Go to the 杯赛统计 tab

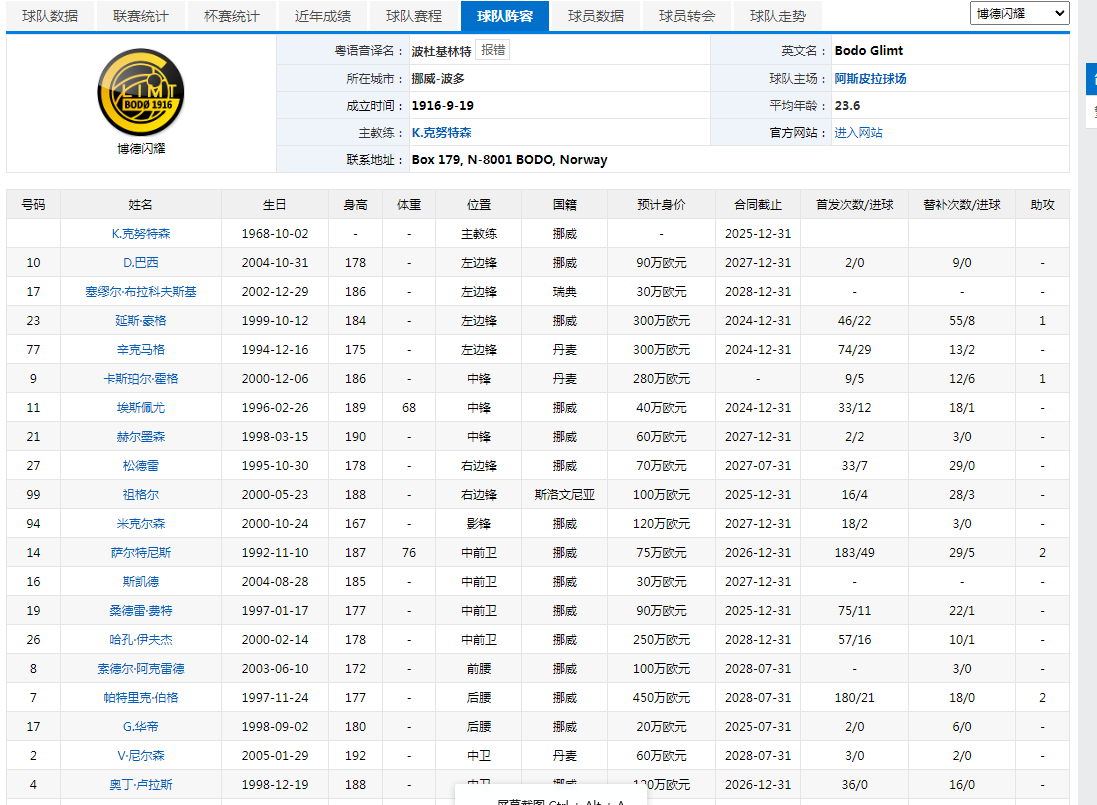tap(232, 16)
